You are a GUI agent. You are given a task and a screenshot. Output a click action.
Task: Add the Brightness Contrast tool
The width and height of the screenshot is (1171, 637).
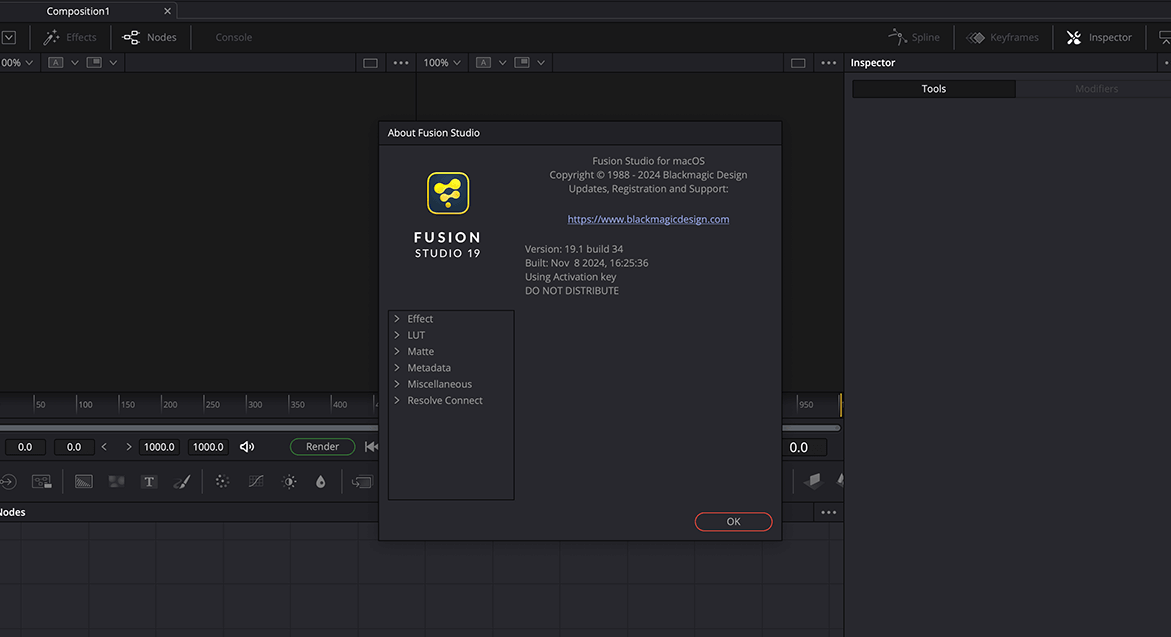point(289,482)
